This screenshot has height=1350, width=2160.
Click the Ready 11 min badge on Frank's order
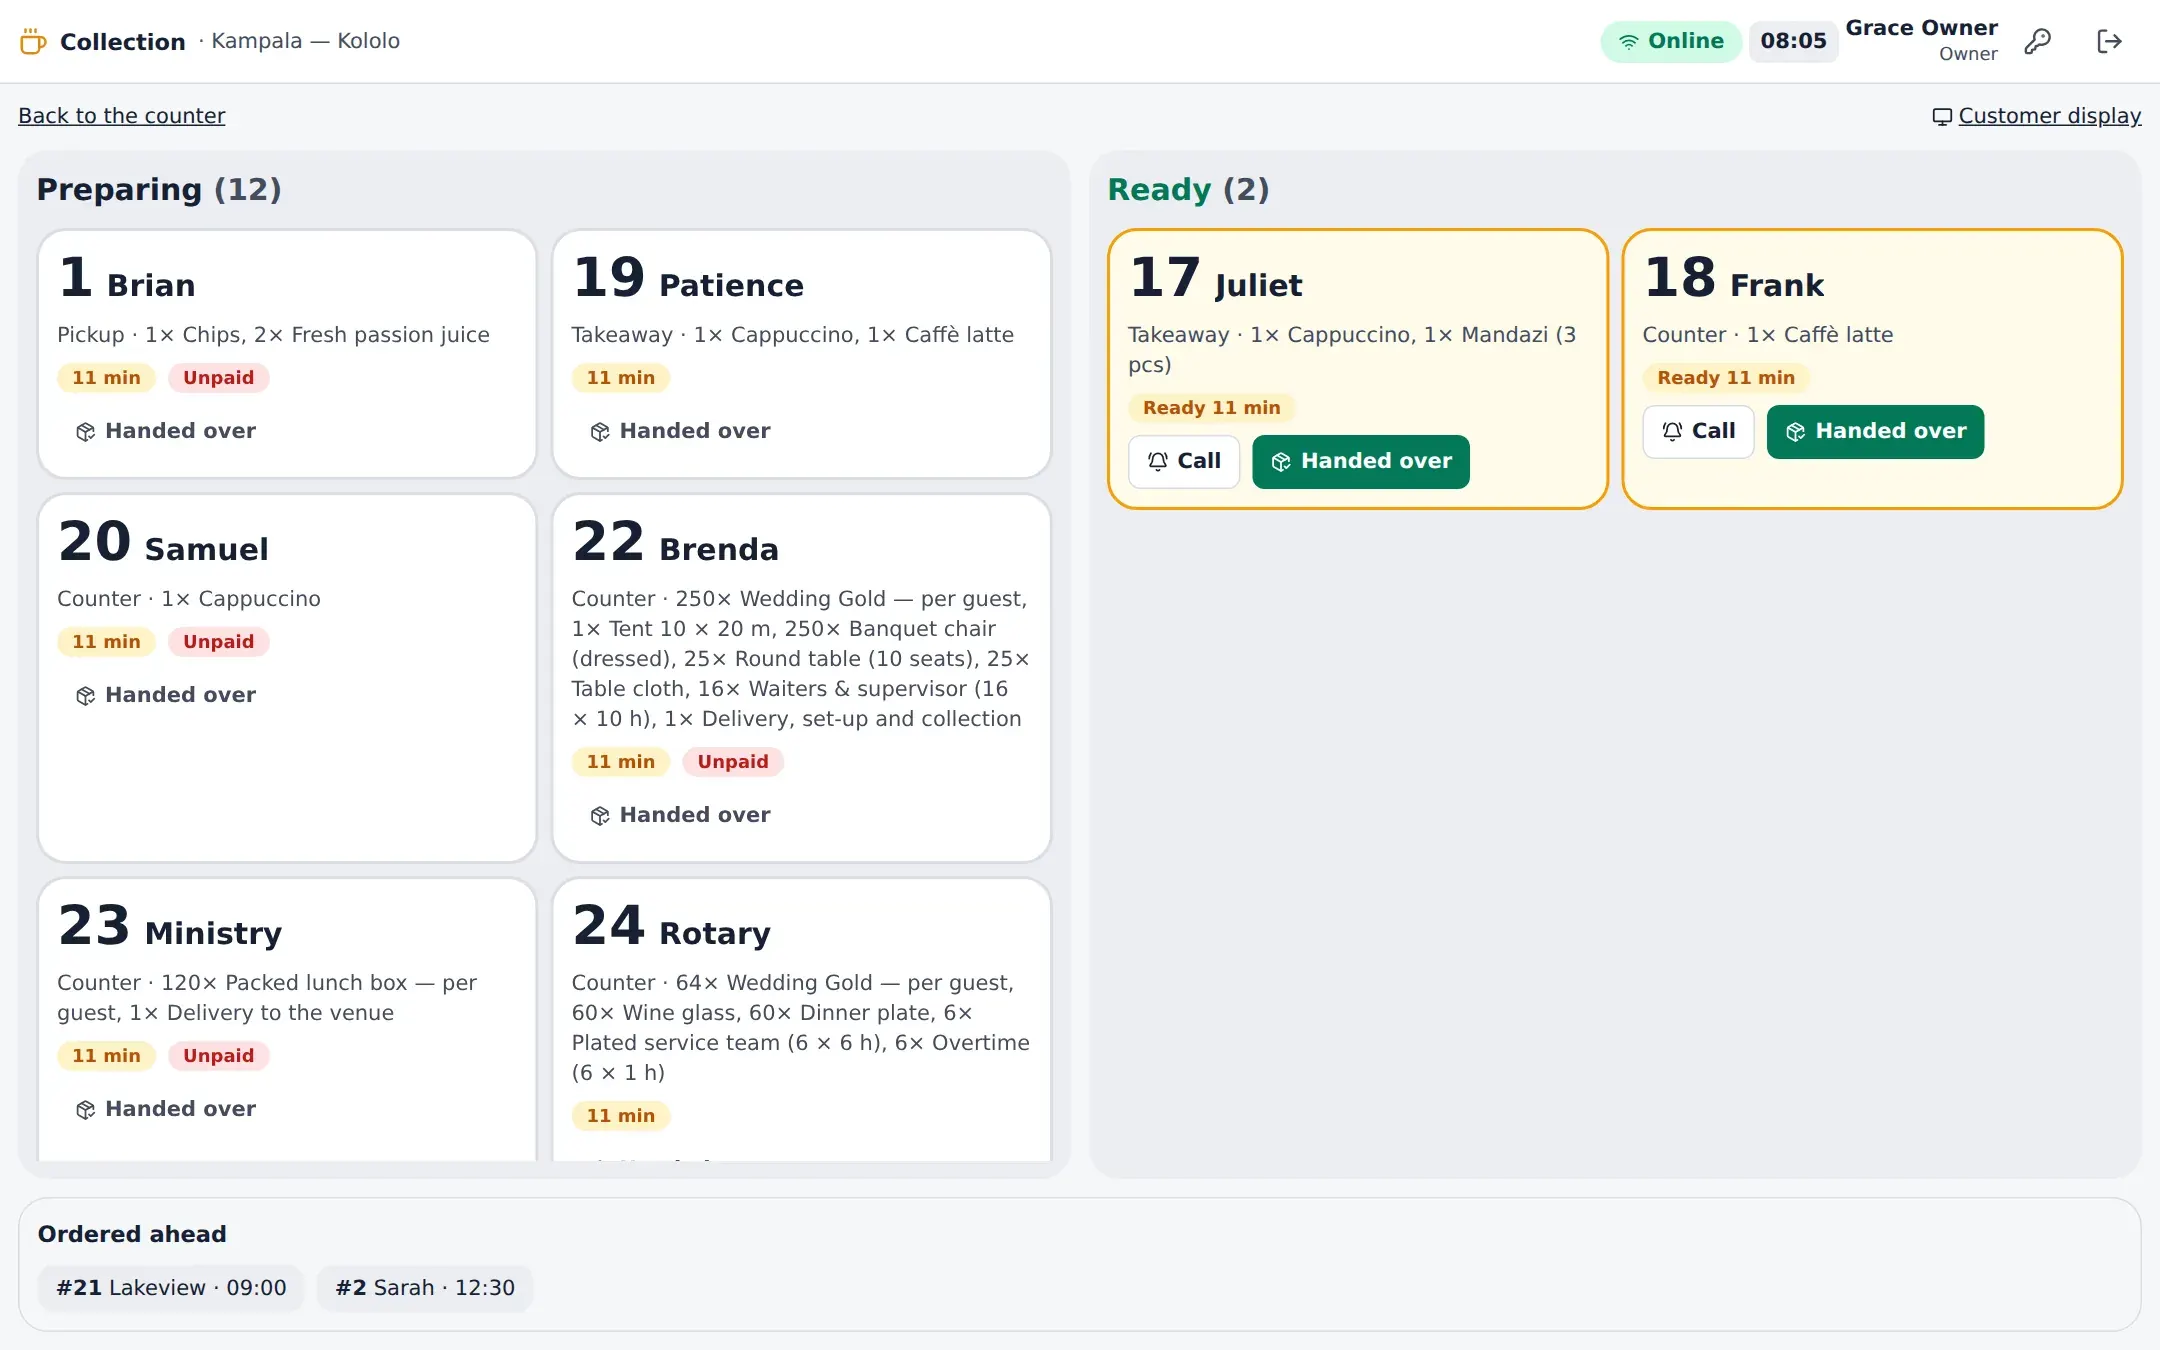[x=1726, y=378]
